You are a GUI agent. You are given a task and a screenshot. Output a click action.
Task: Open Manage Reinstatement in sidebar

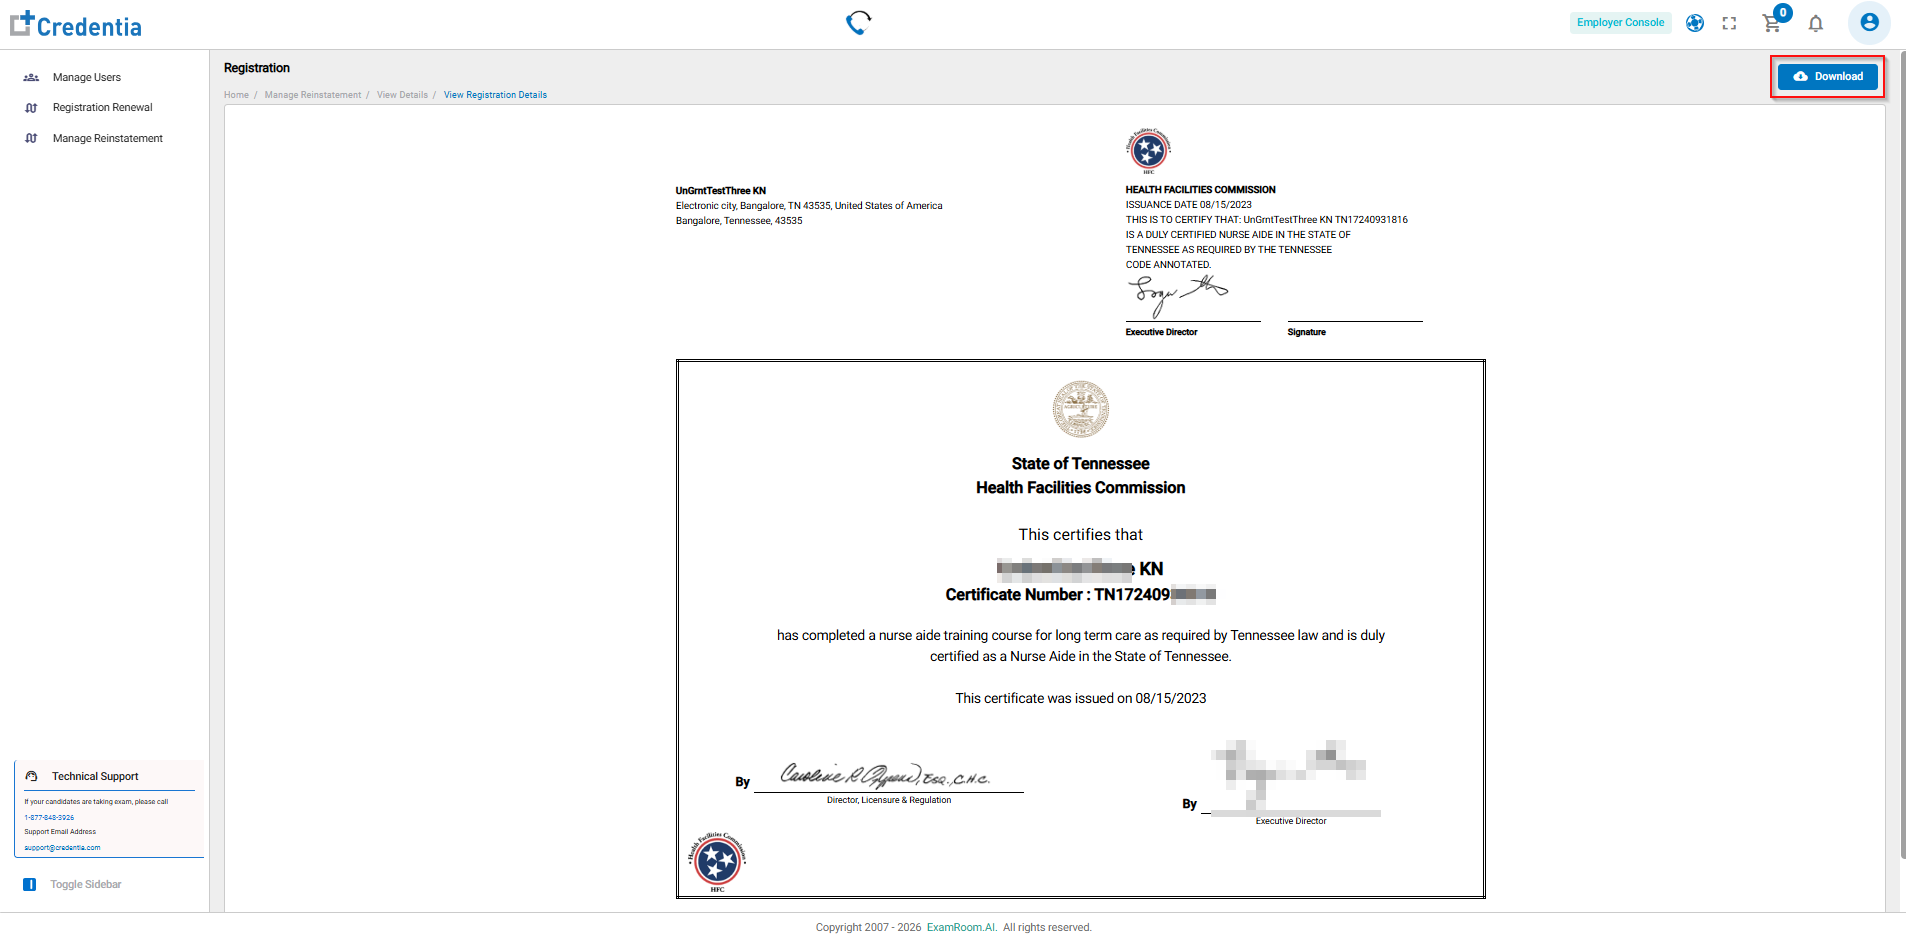pyautogui.click(x=108, y=138)
